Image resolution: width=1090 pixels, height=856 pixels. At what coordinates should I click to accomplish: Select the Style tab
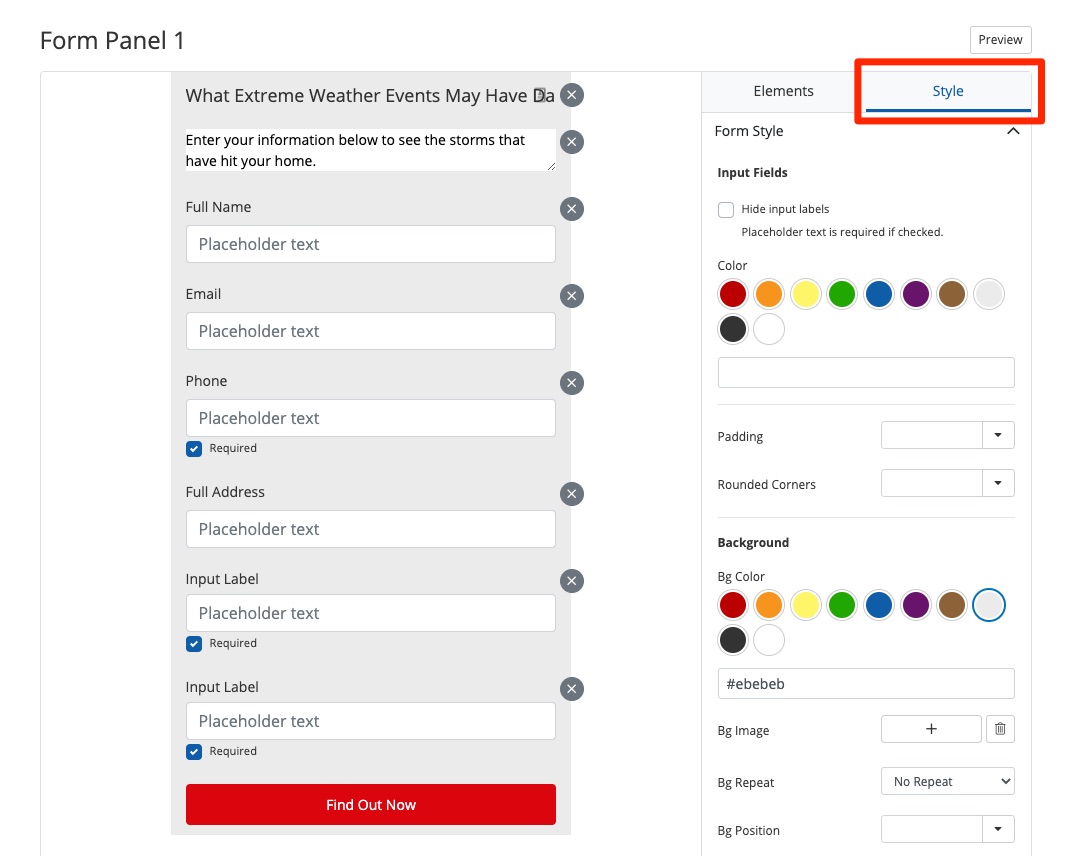[x=947, y=91]
